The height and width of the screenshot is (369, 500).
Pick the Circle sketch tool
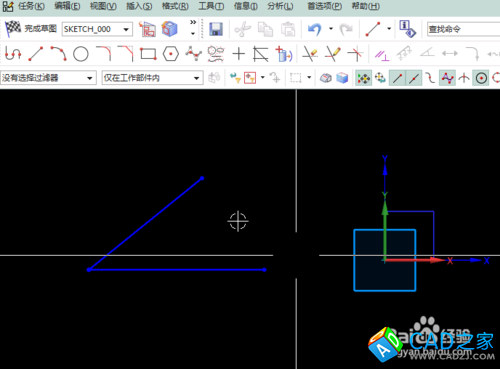(81, 54)
